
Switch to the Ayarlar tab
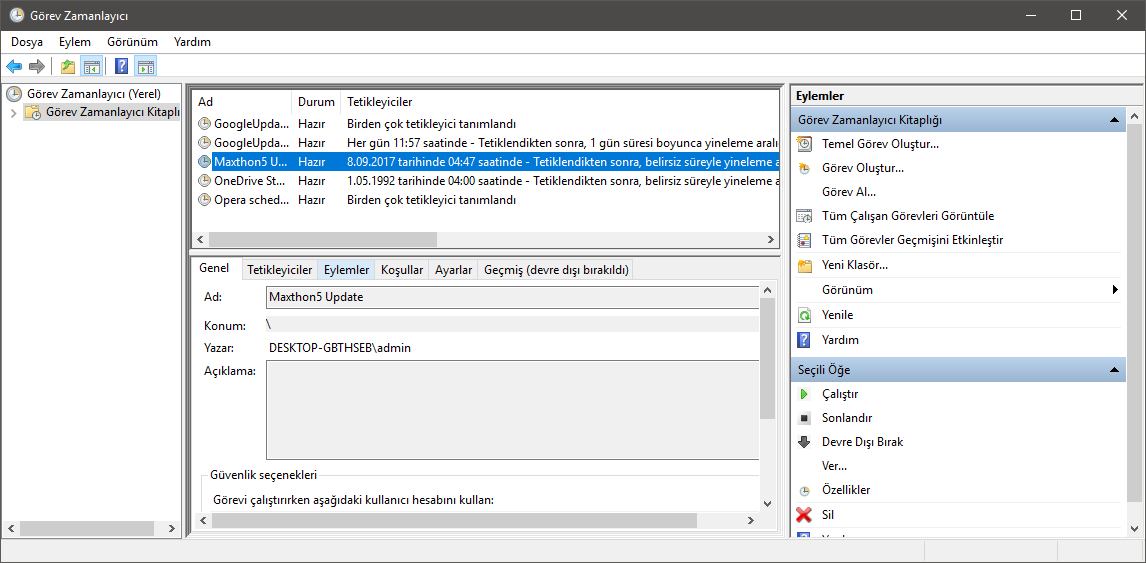(453, 270)
